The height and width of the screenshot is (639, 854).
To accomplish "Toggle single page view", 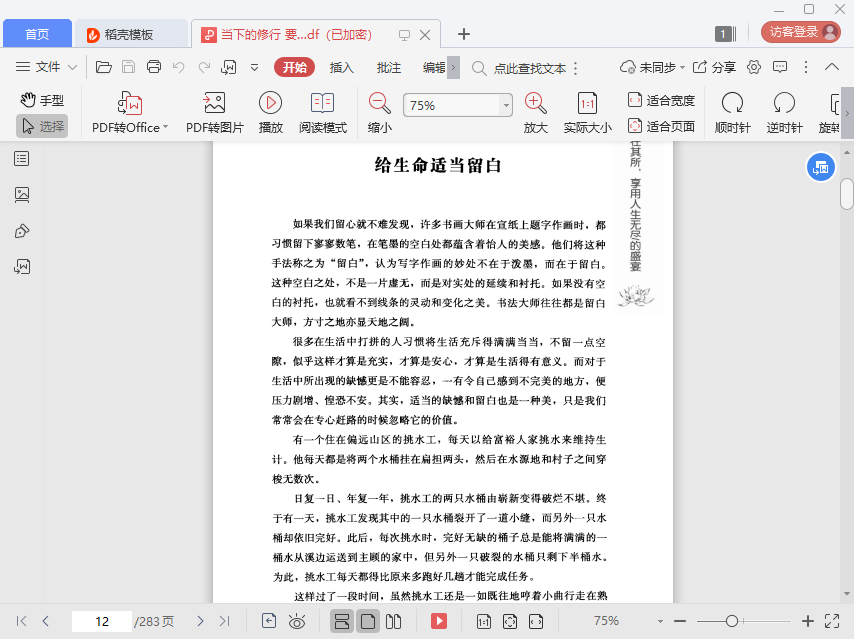I will [x=368, y=621].
